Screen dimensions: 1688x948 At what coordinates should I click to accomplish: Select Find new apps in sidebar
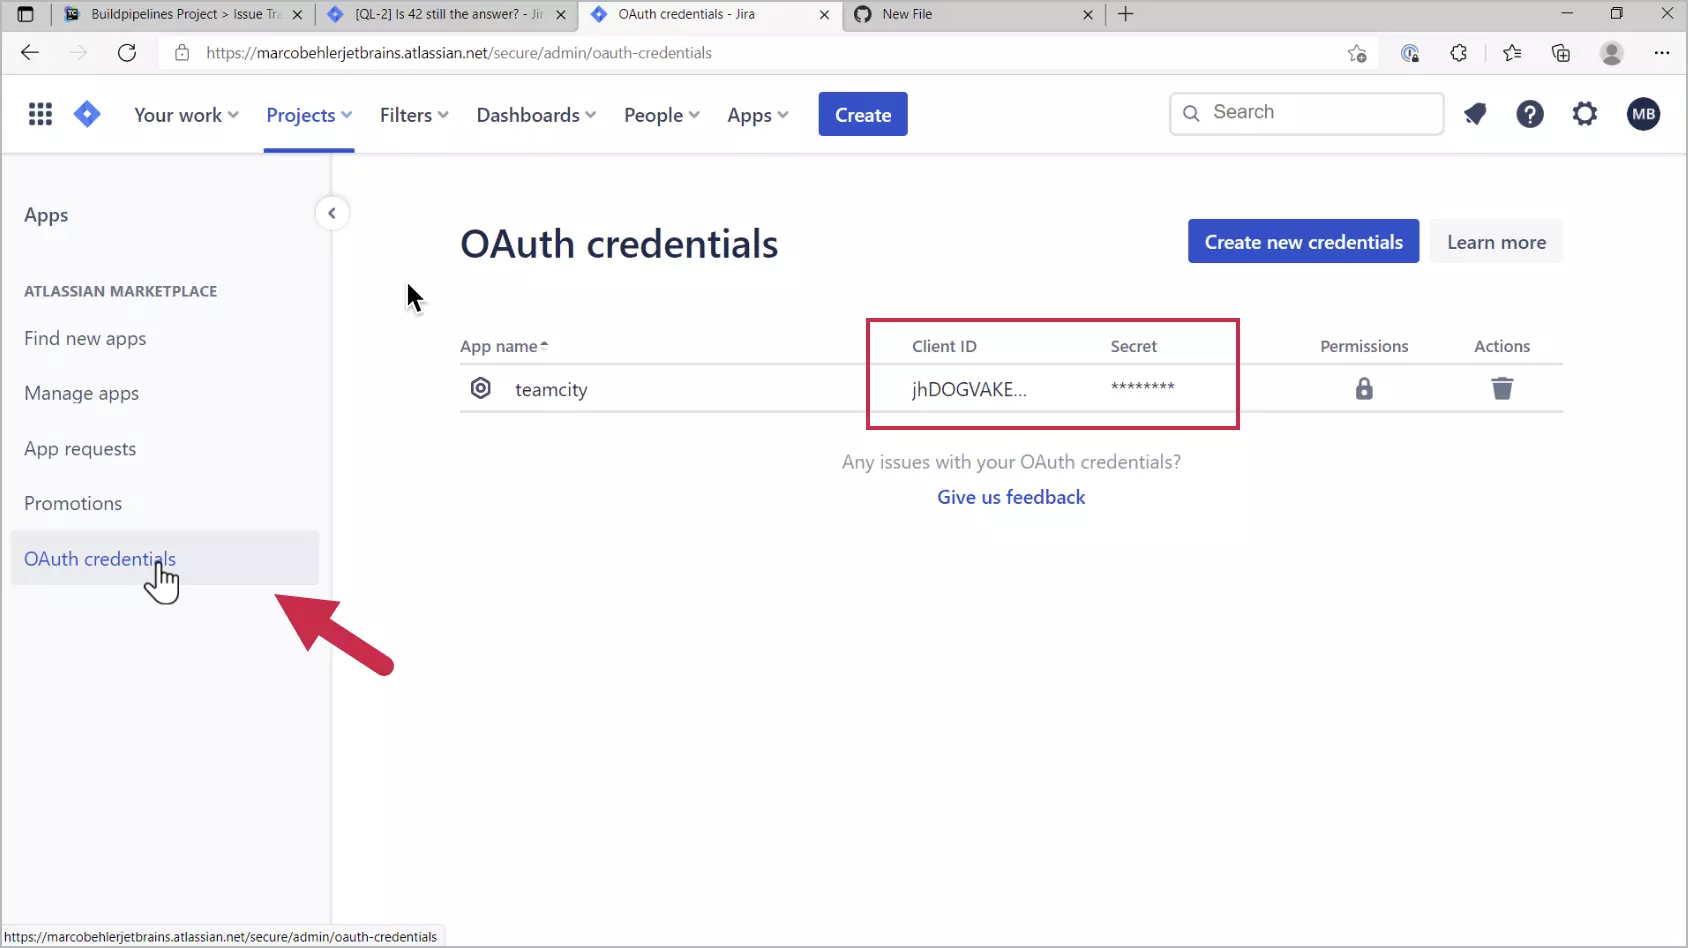click(85, 339)
